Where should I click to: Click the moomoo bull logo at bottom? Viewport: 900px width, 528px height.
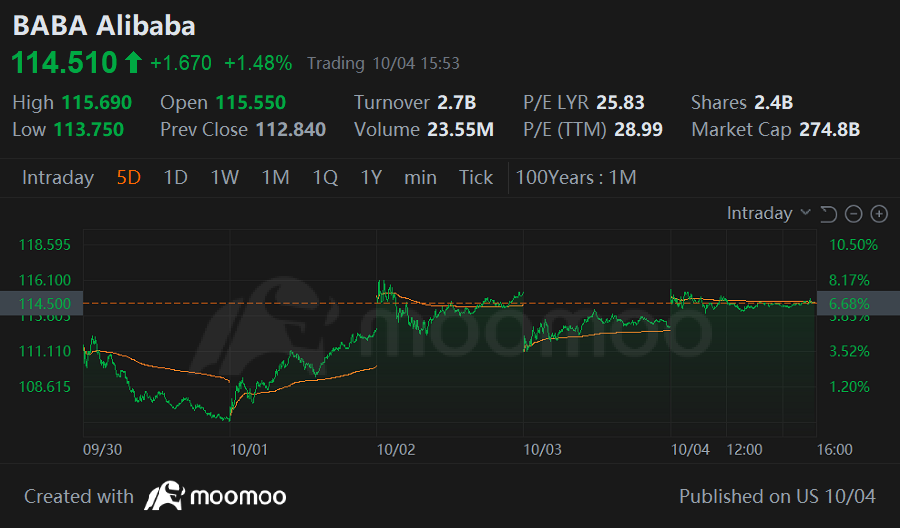tap(164, 496)
